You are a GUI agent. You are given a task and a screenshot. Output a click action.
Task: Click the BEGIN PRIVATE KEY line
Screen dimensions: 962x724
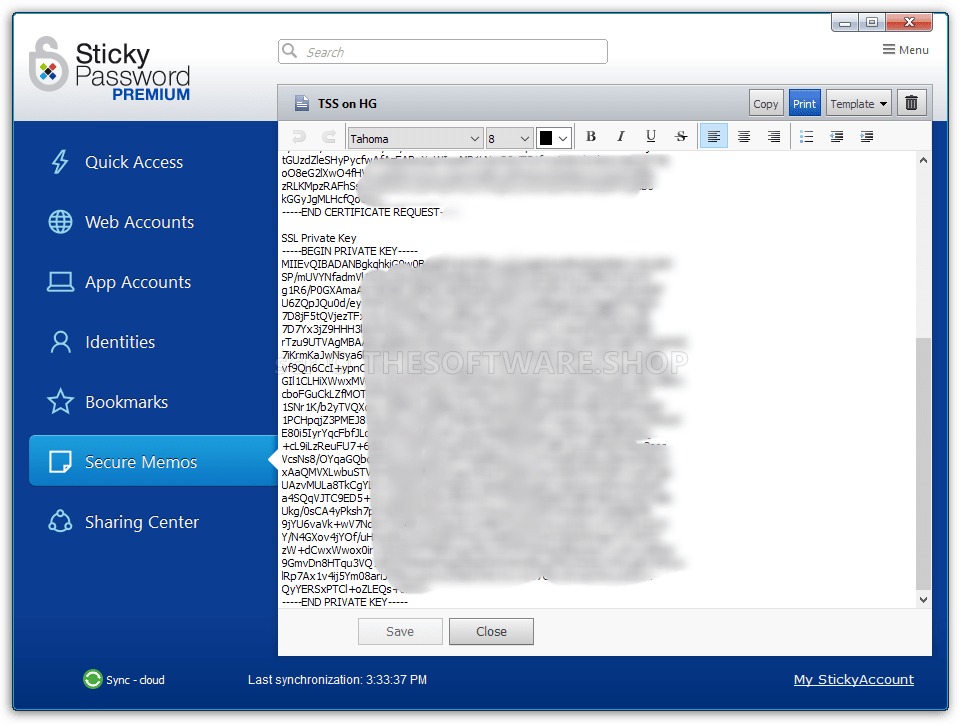(x=350, y=251)
